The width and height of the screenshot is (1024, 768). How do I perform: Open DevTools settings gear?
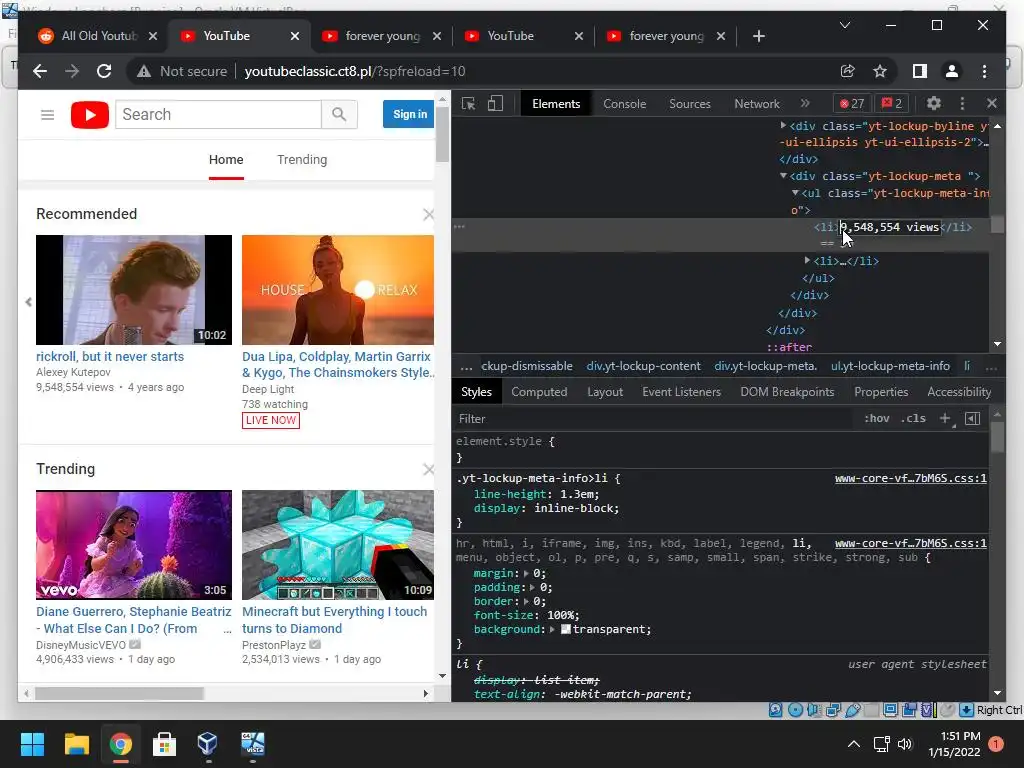[934, 103]
